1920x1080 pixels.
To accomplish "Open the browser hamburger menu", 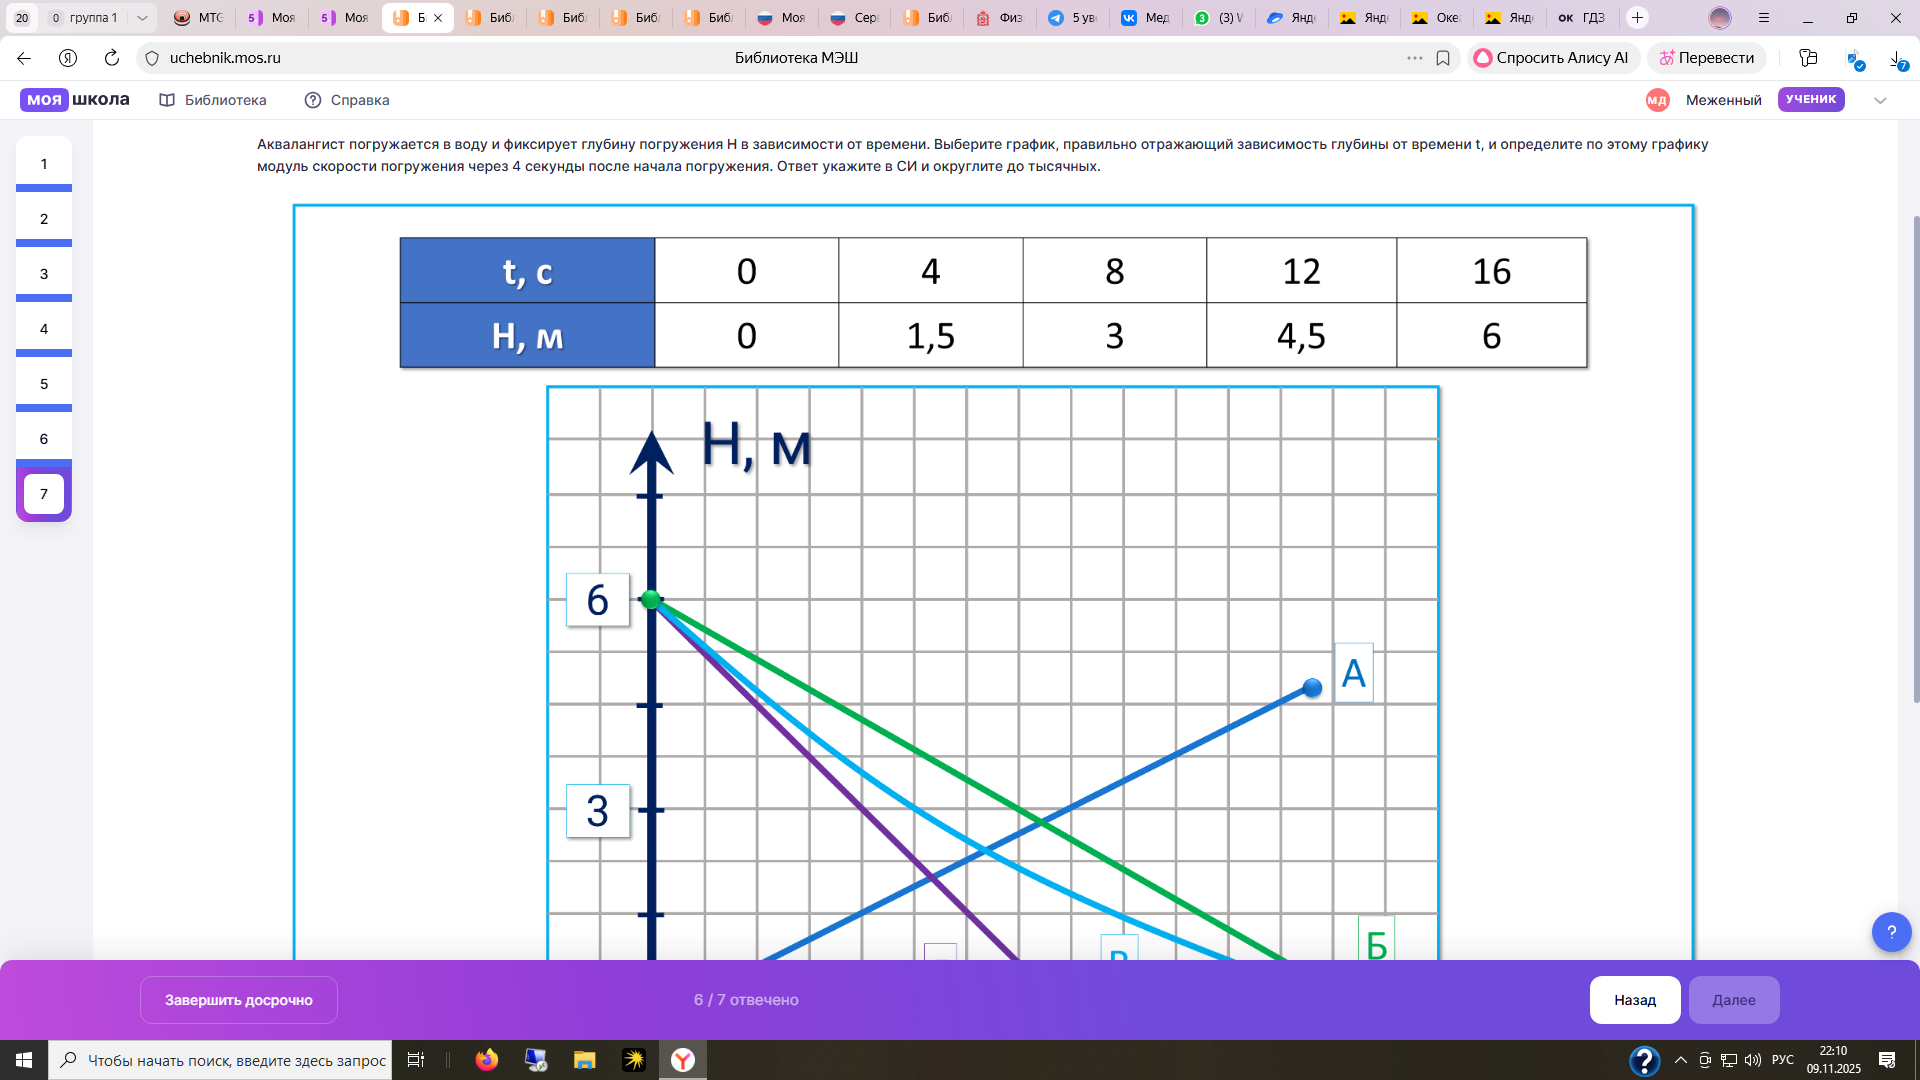I will click(x=1764, y=18).
